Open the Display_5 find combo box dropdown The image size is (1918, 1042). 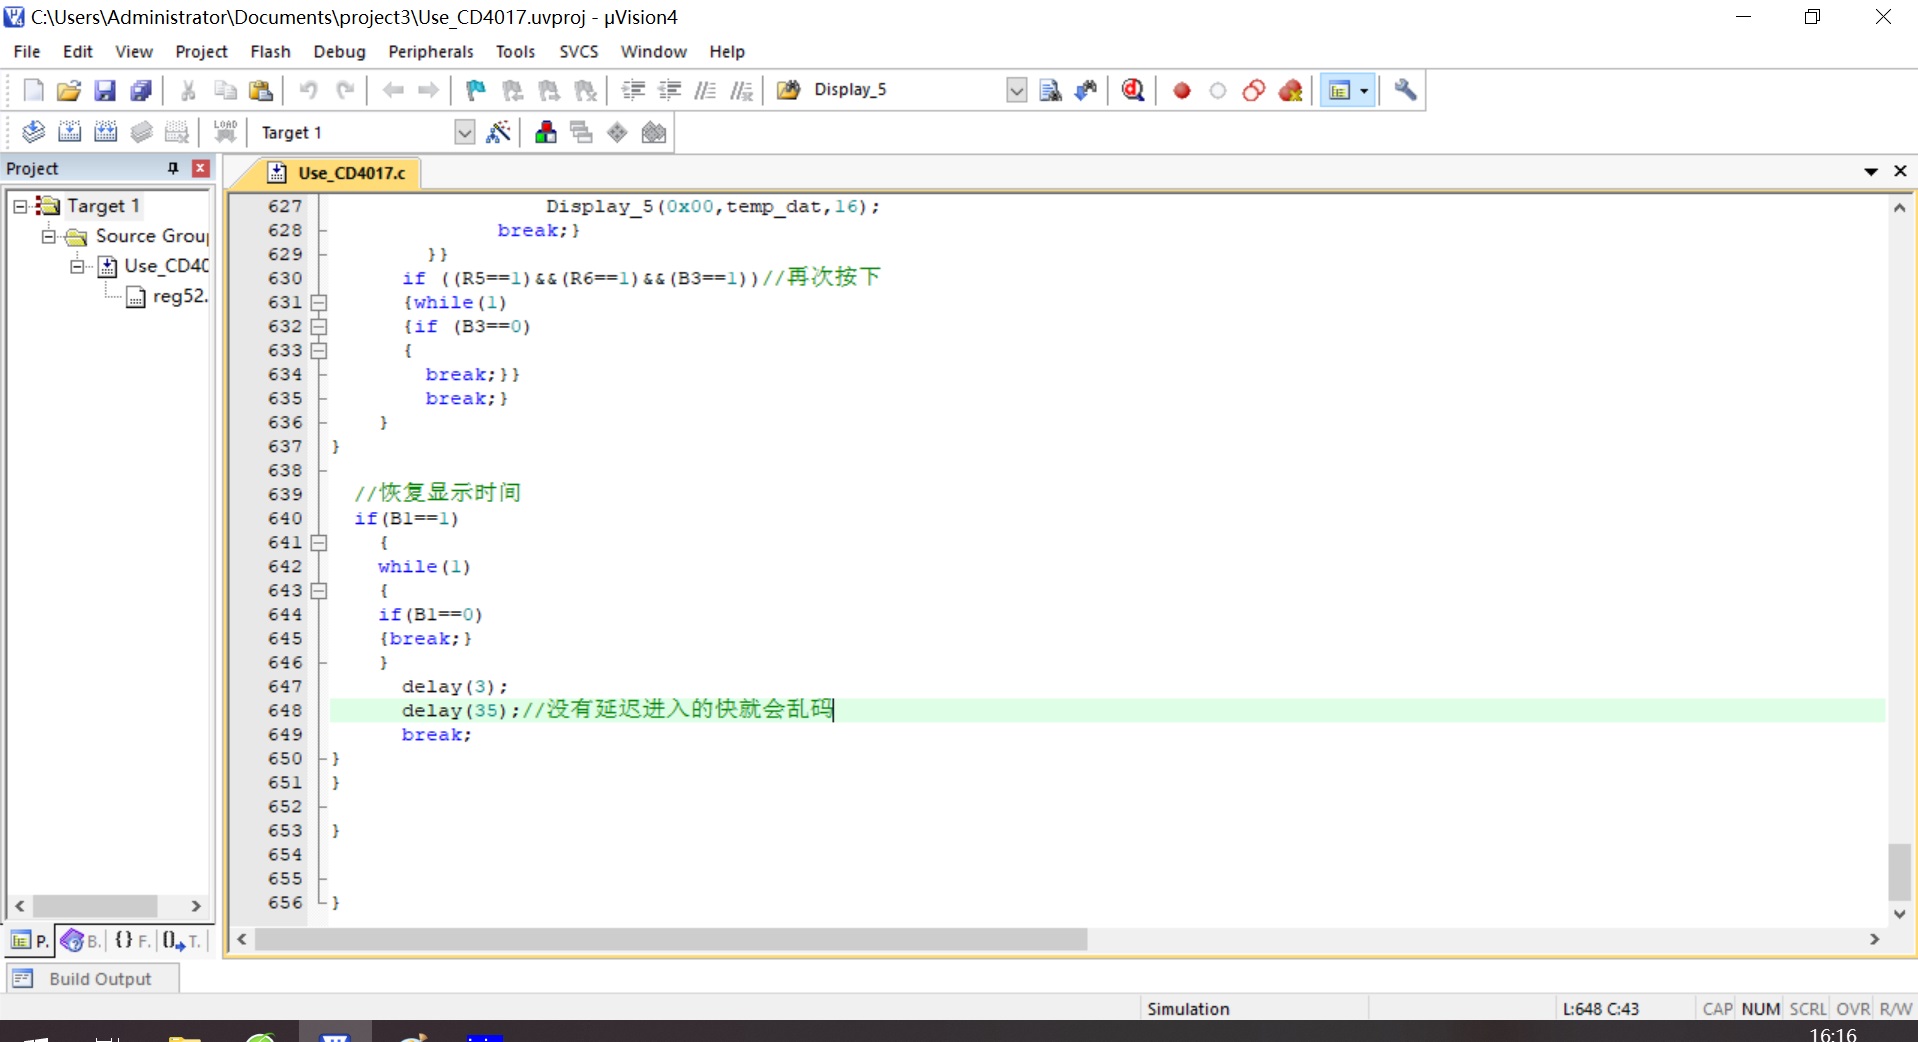(x=1016, y=90)
